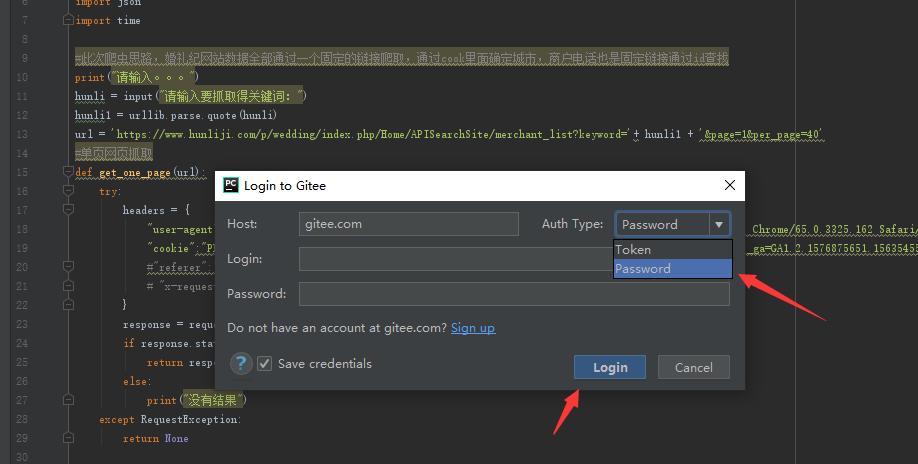This screenshot has width=918, height=464.
Task: Click line number 30 in the gutter
Action: 22,457
